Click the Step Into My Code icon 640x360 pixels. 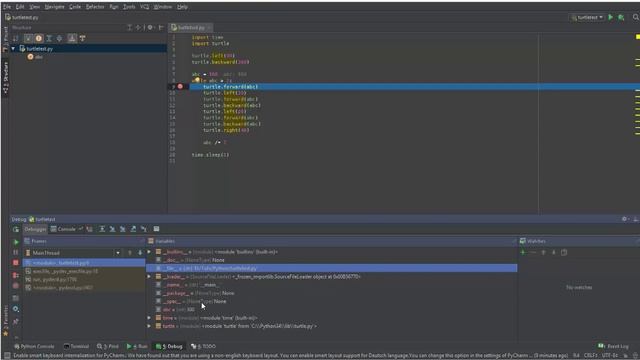(122, 229)
